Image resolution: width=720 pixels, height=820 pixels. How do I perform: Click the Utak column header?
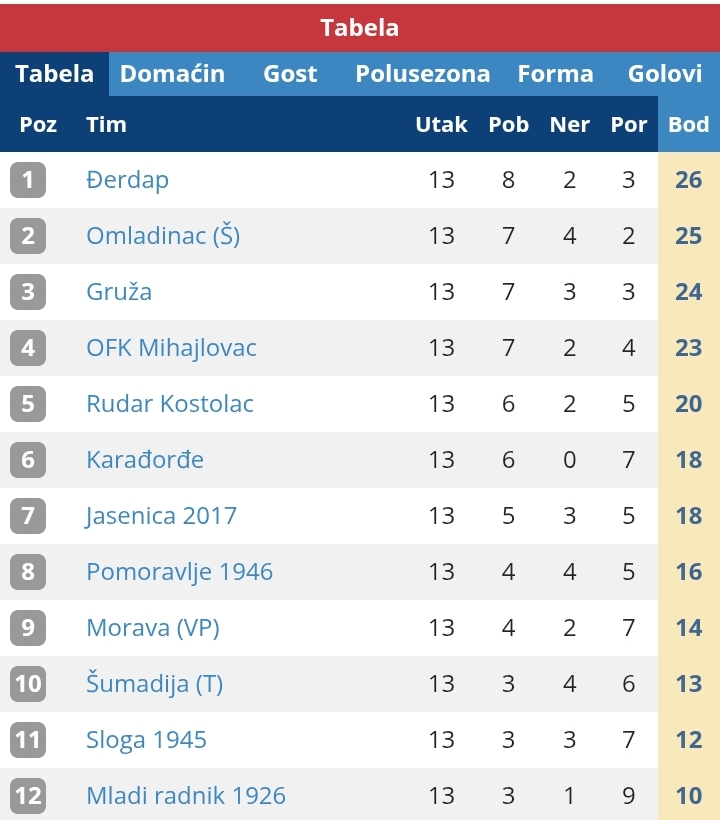(441, 125)
